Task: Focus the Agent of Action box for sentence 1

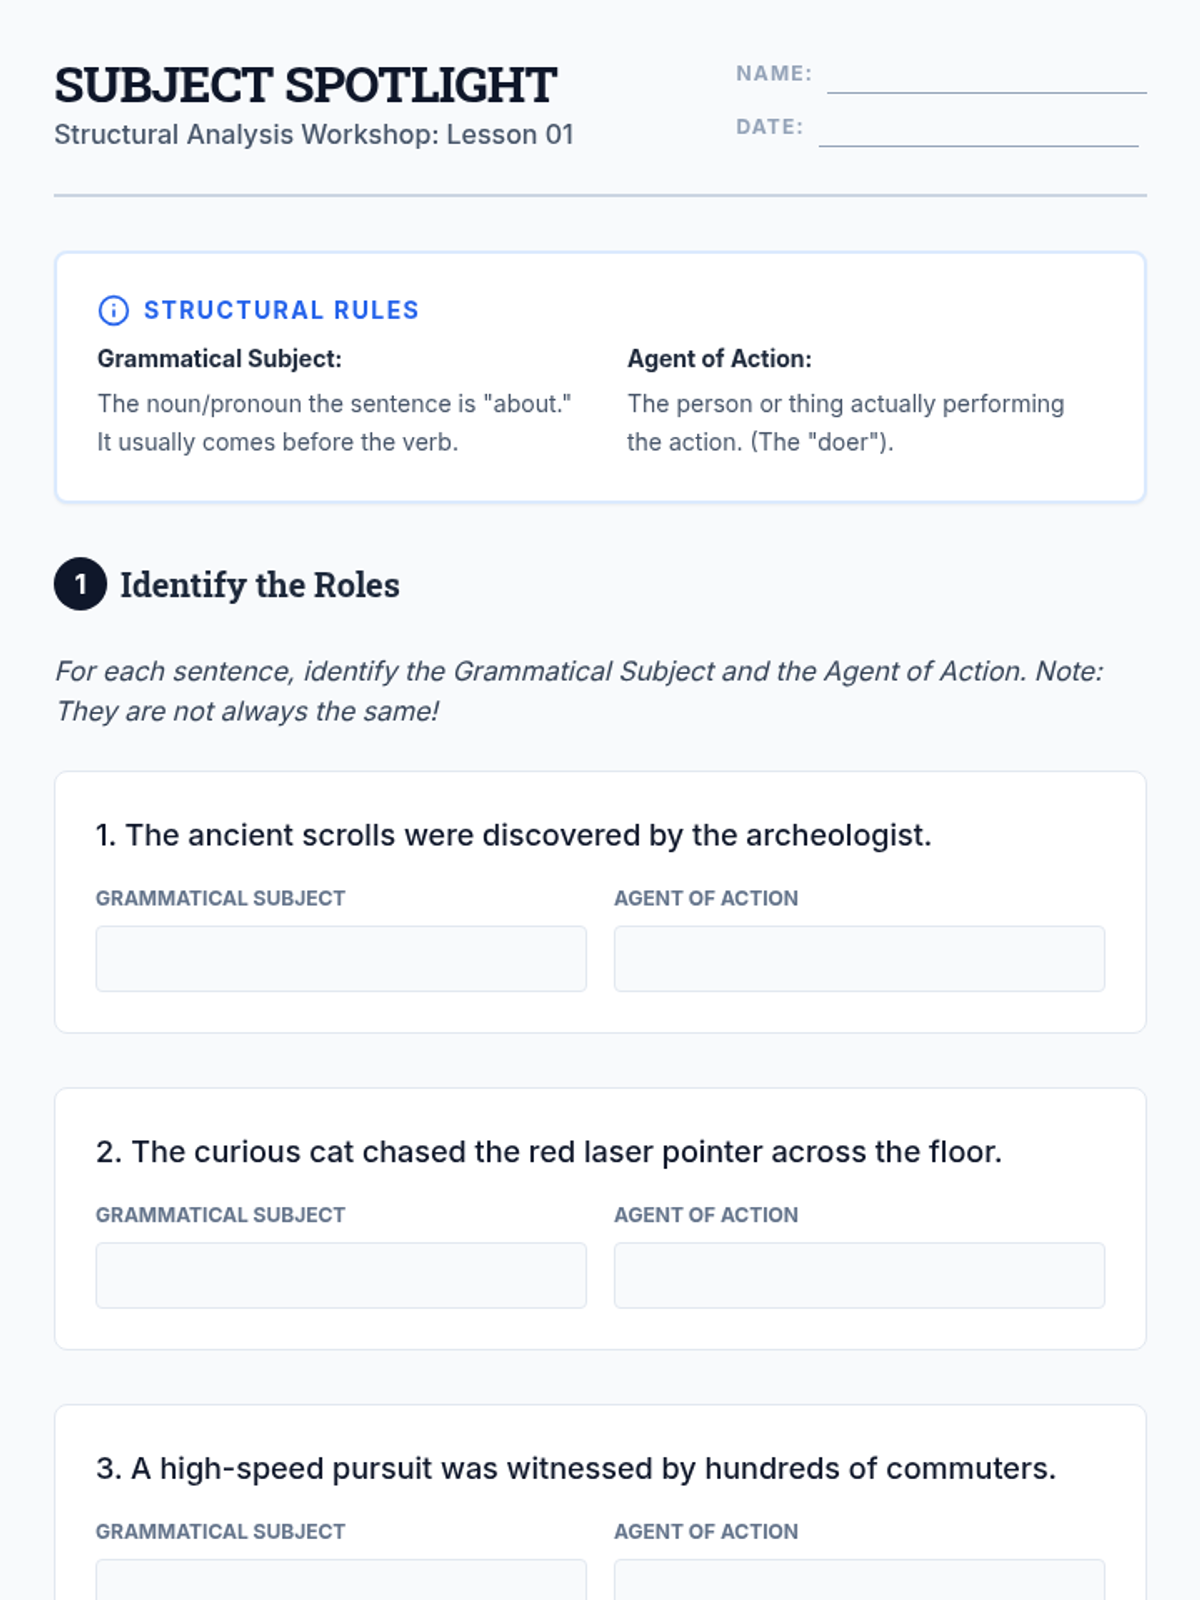Action: (x=859, y=959)
